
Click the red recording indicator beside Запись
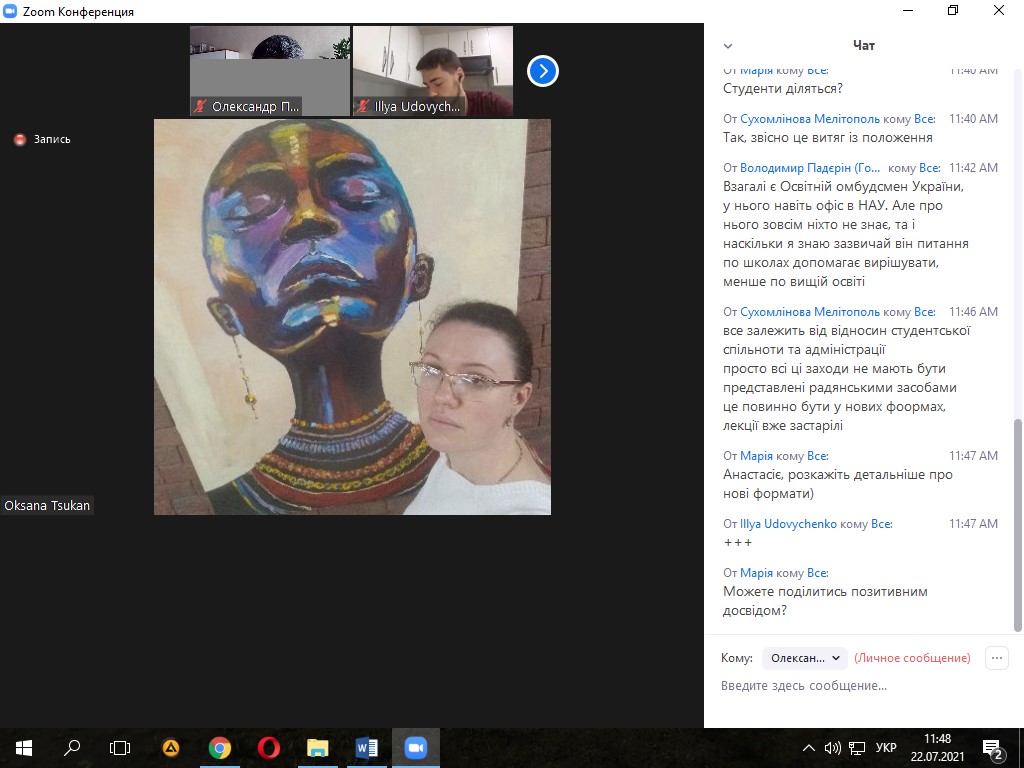(x=20, y=139)
